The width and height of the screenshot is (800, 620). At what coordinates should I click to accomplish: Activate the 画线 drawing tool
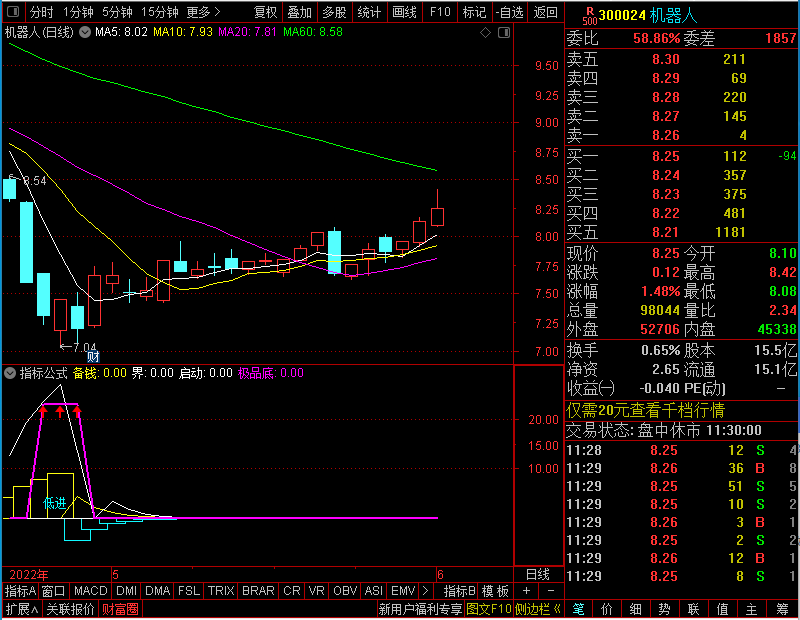pos(405,12)
